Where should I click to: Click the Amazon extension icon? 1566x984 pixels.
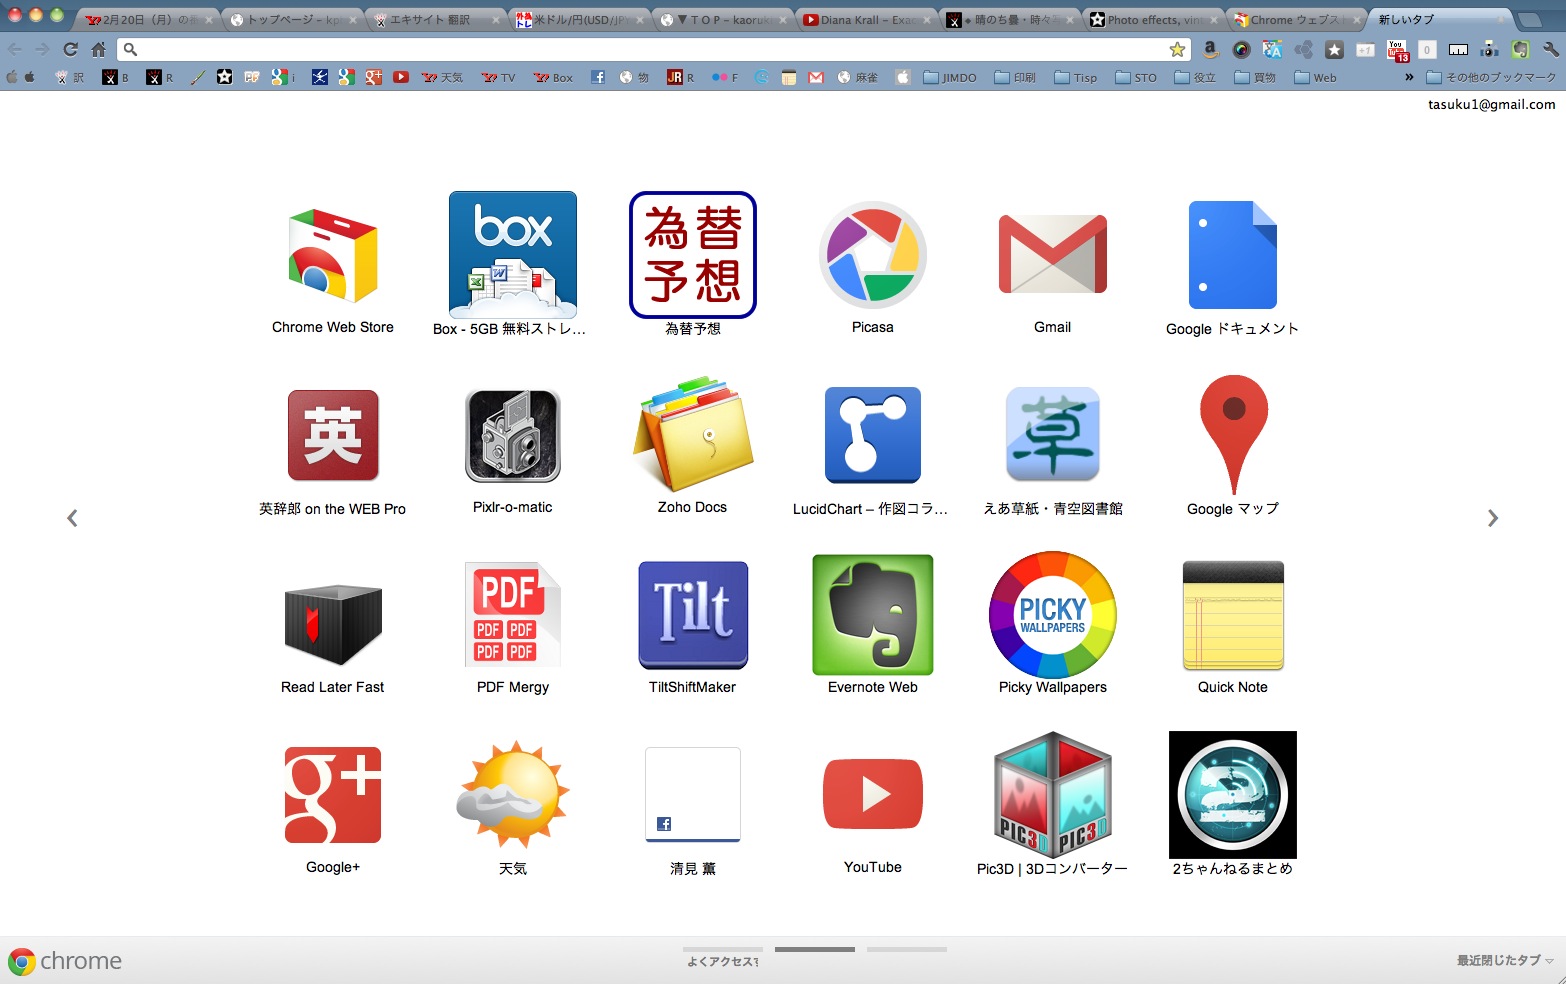[1210, 49]
